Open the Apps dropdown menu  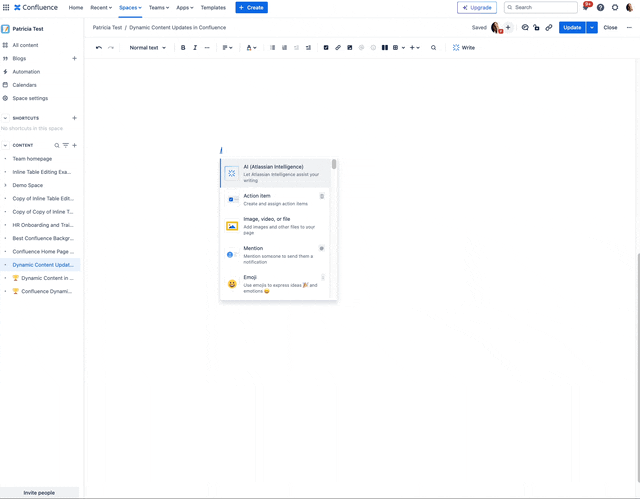184,7
